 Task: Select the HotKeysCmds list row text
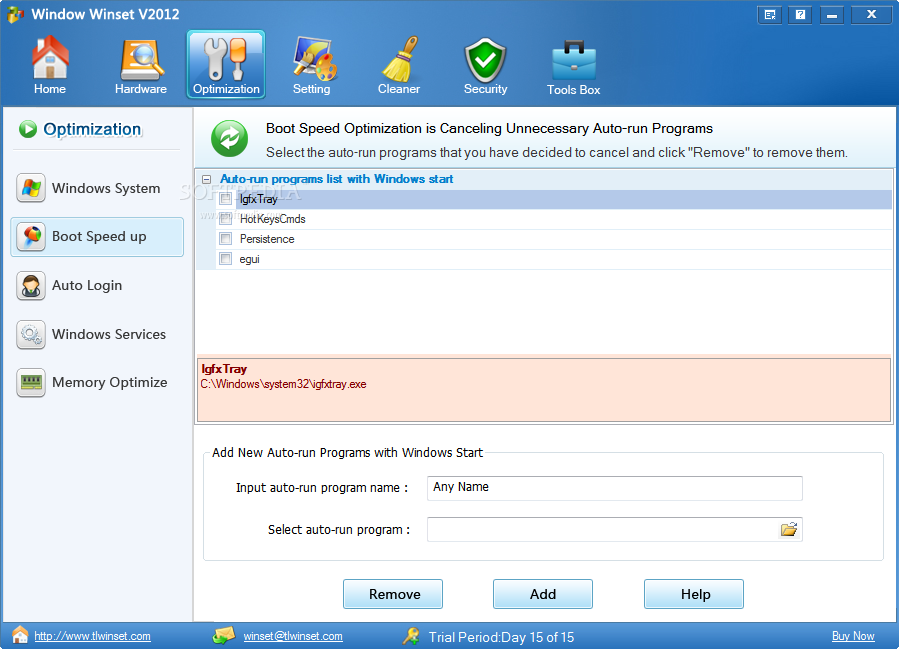(273, 219)
